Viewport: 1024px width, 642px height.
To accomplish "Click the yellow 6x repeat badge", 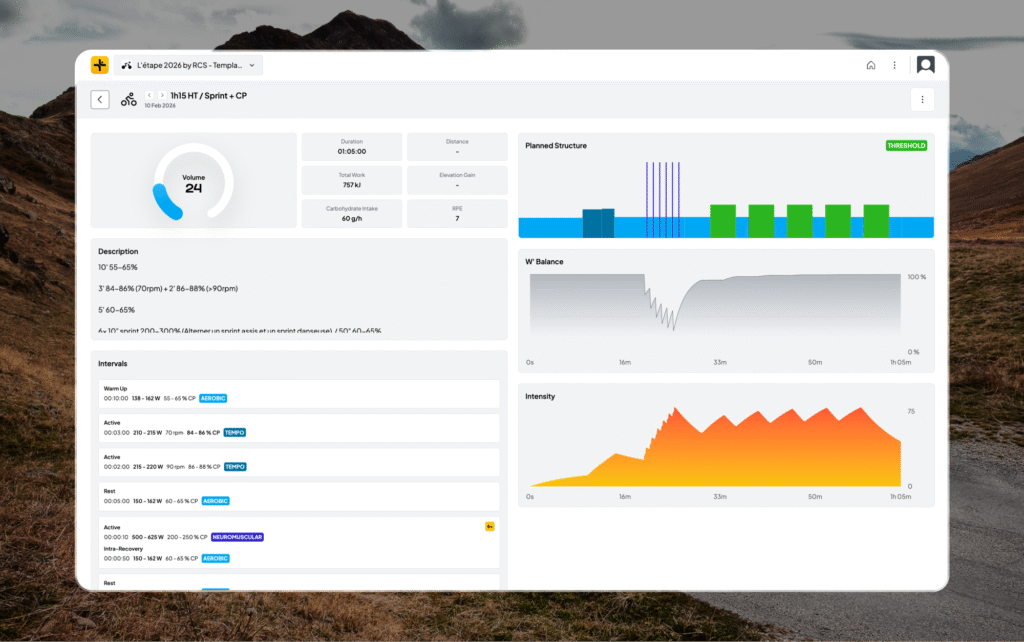I will pyautogui.click(x=490, y=526).
